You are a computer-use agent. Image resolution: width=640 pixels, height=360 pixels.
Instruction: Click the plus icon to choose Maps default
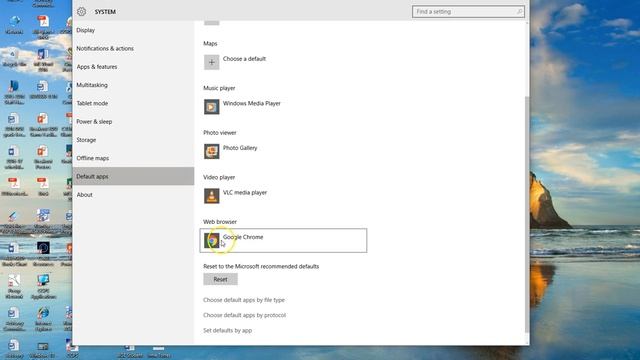211,62
